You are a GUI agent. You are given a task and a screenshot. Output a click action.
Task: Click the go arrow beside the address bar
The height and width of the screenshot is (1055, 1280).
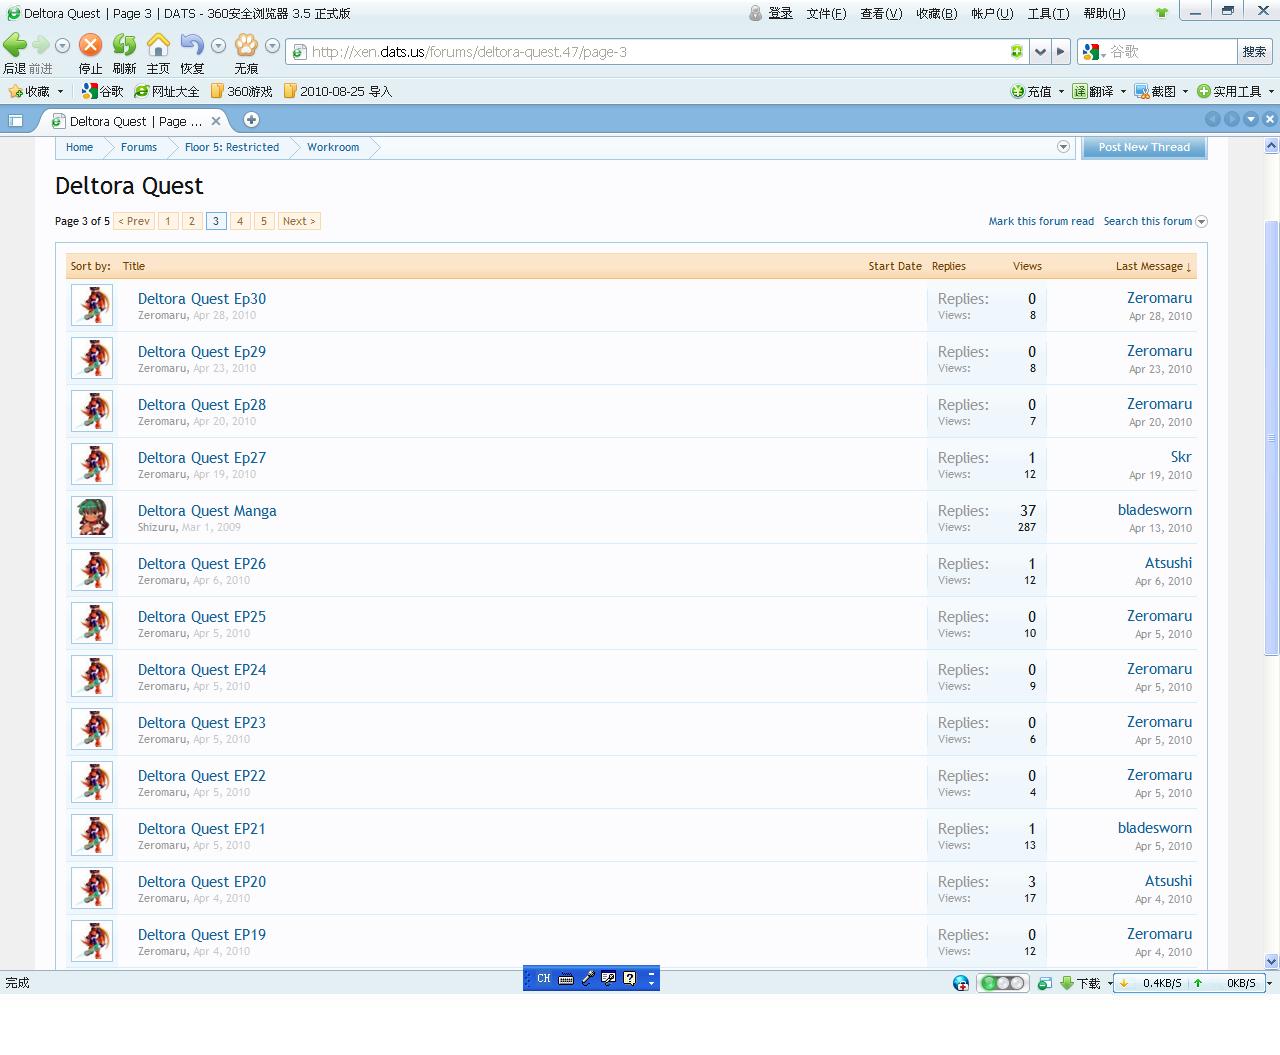point(1061,52)
